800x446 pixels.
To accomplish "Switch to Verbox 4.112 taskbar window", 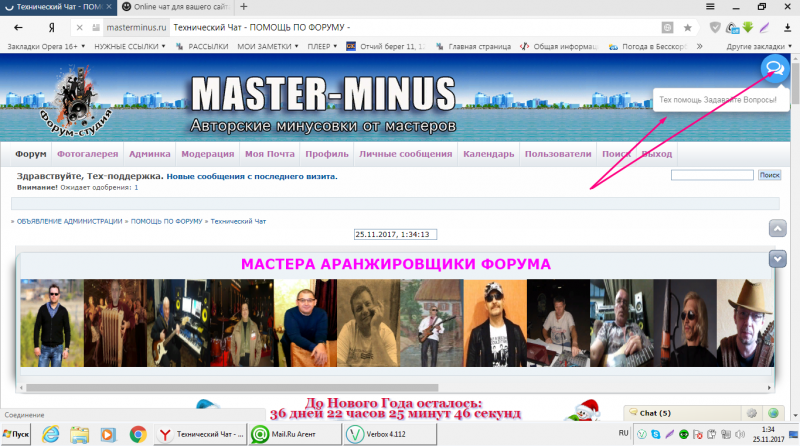I will (x=390, y=434).
